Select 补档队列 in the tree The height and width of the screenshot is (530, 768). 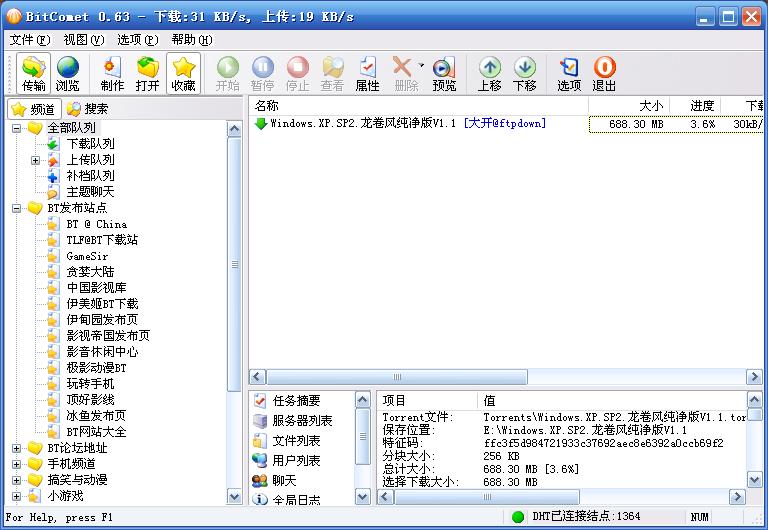[90, 176]
